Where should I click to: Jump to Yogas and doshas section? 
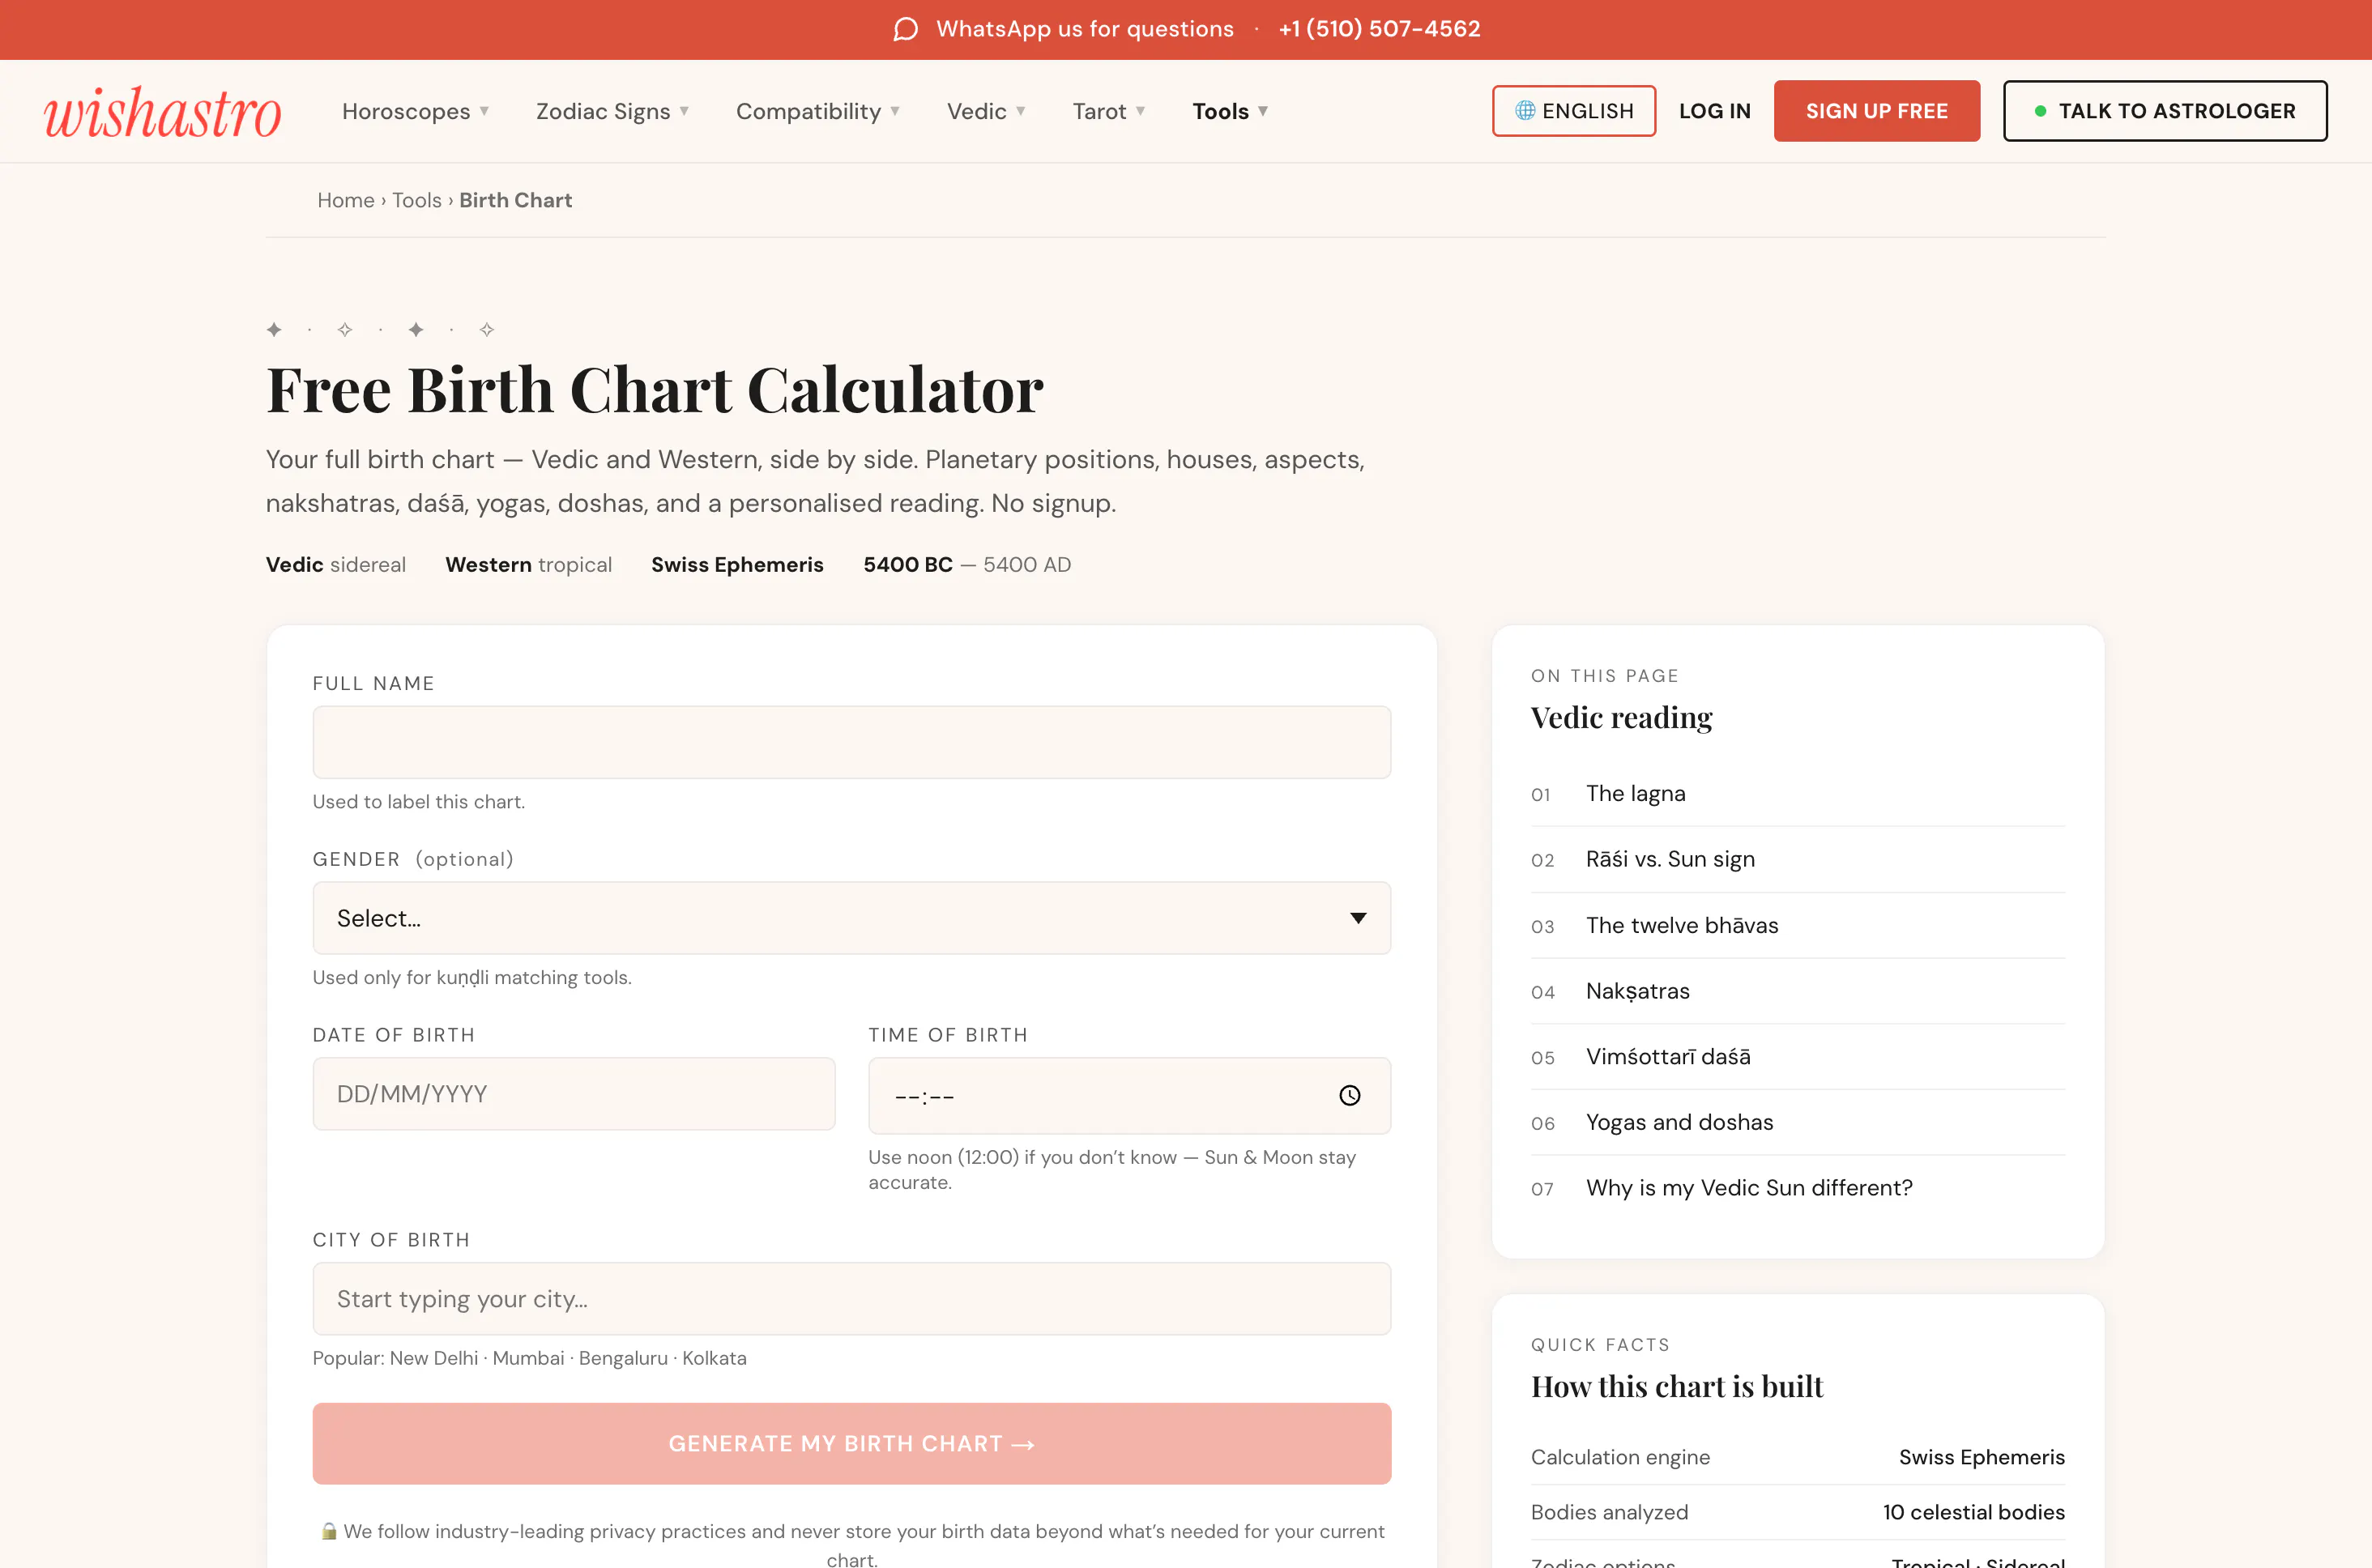point(1797,1123)
